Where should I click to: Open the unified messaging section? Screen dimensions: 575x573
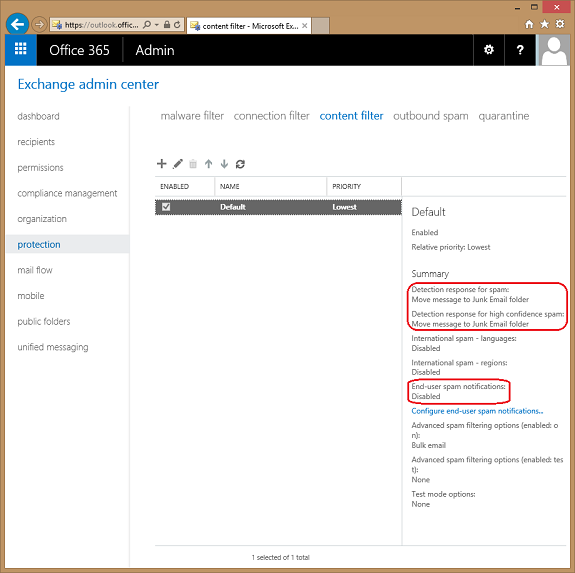point(53,347)
